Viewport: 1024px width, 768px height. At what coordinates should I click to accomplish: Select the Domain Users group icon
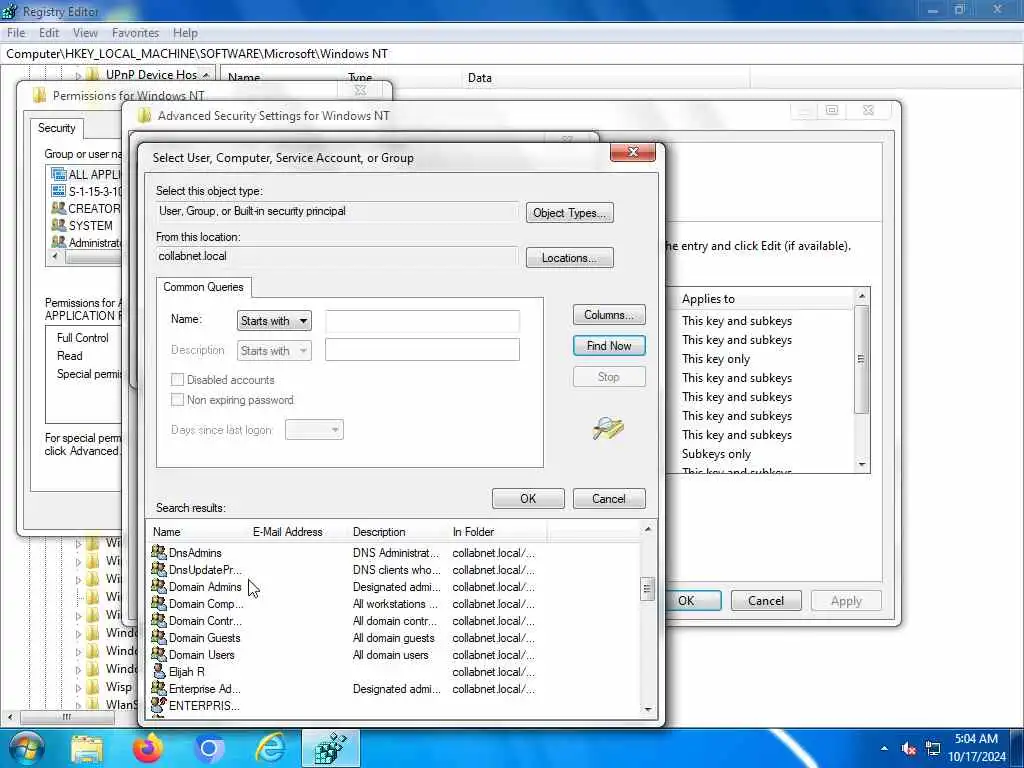159,654
